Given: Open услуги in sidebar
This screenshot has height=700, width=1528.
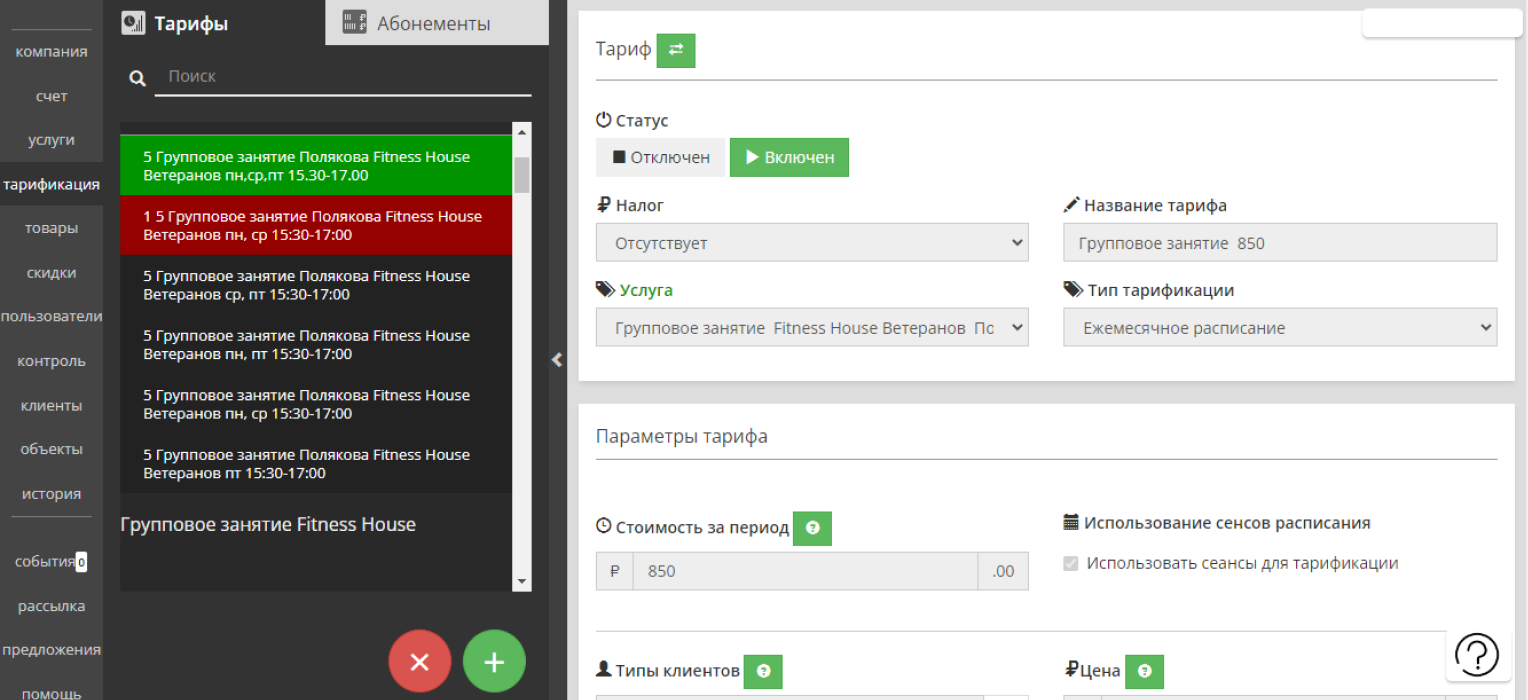Looking at the screenshot, I should pyautogui.click(x=52, y=140).
